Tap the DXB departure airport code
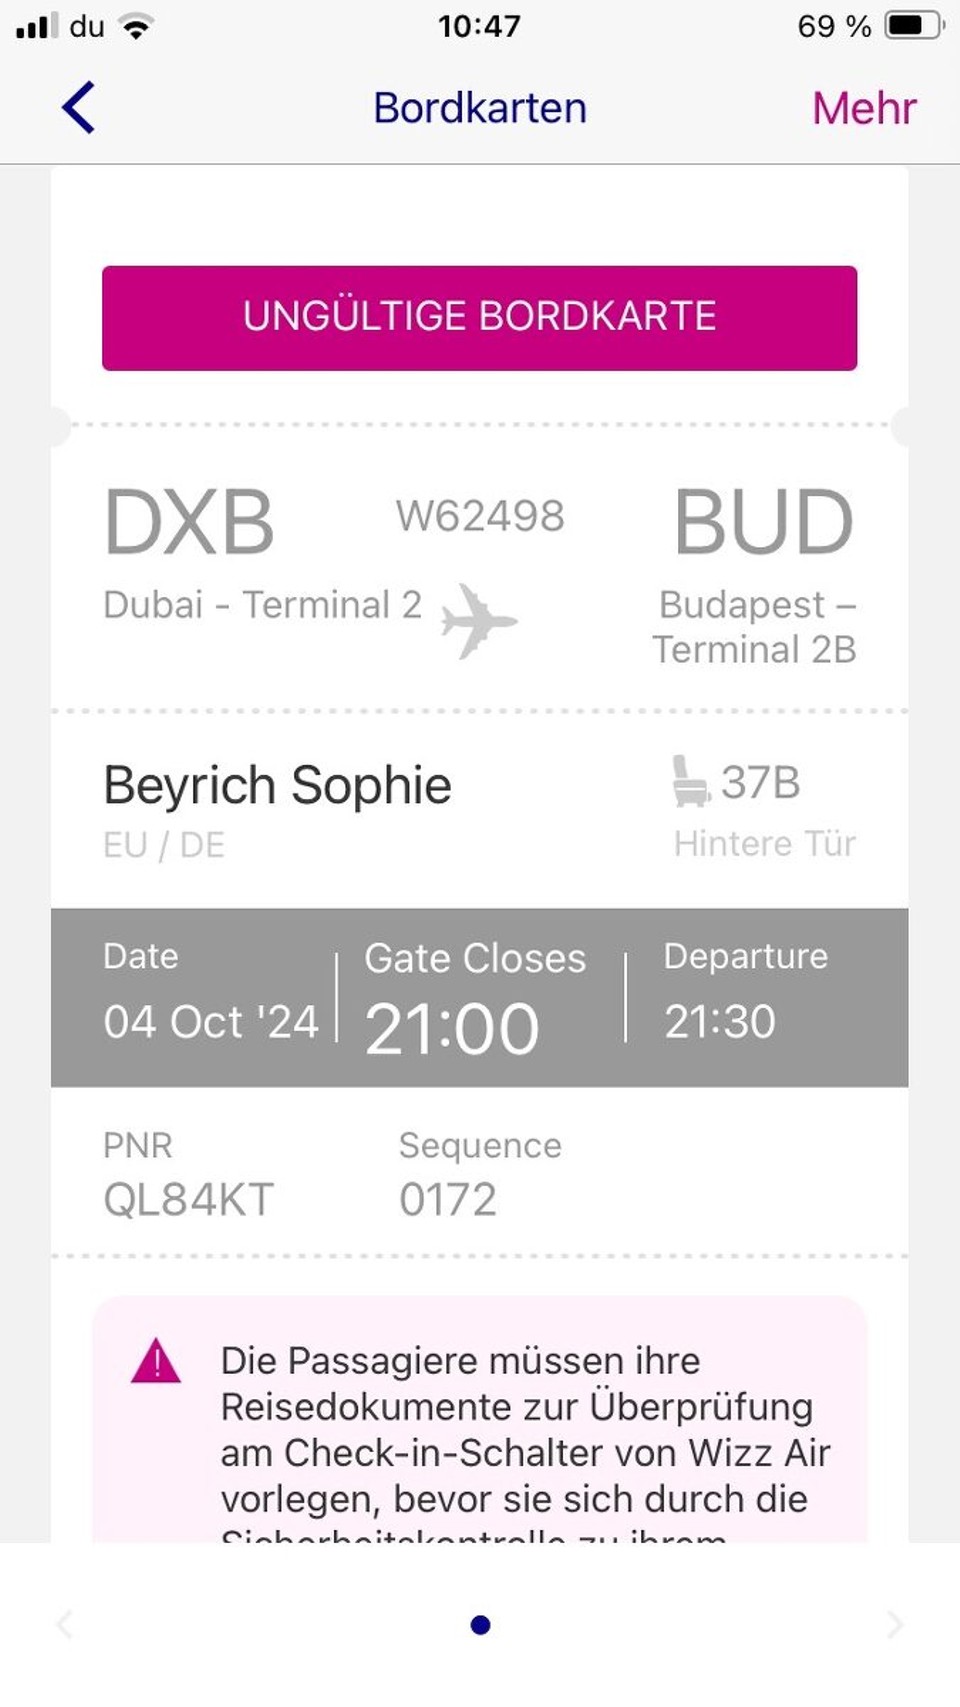This screenshot has width=960, height=1707. click(x=189, y=522)
